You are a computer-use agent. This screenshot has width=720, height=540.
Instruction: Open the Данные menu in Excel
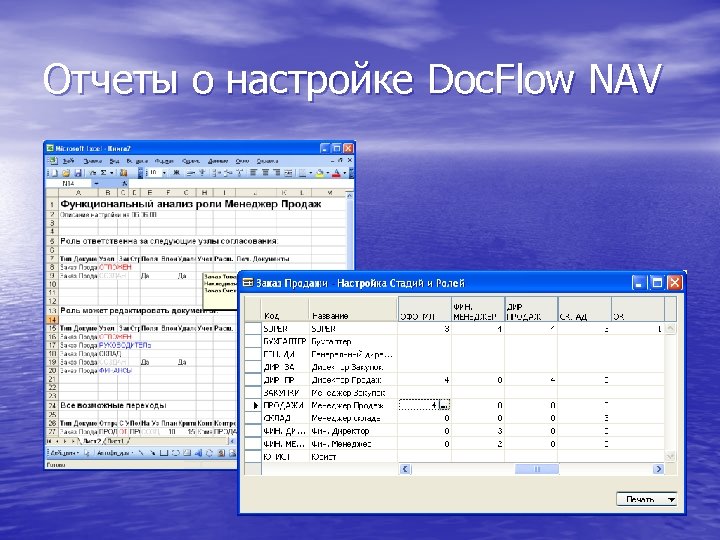coord(218,161)
